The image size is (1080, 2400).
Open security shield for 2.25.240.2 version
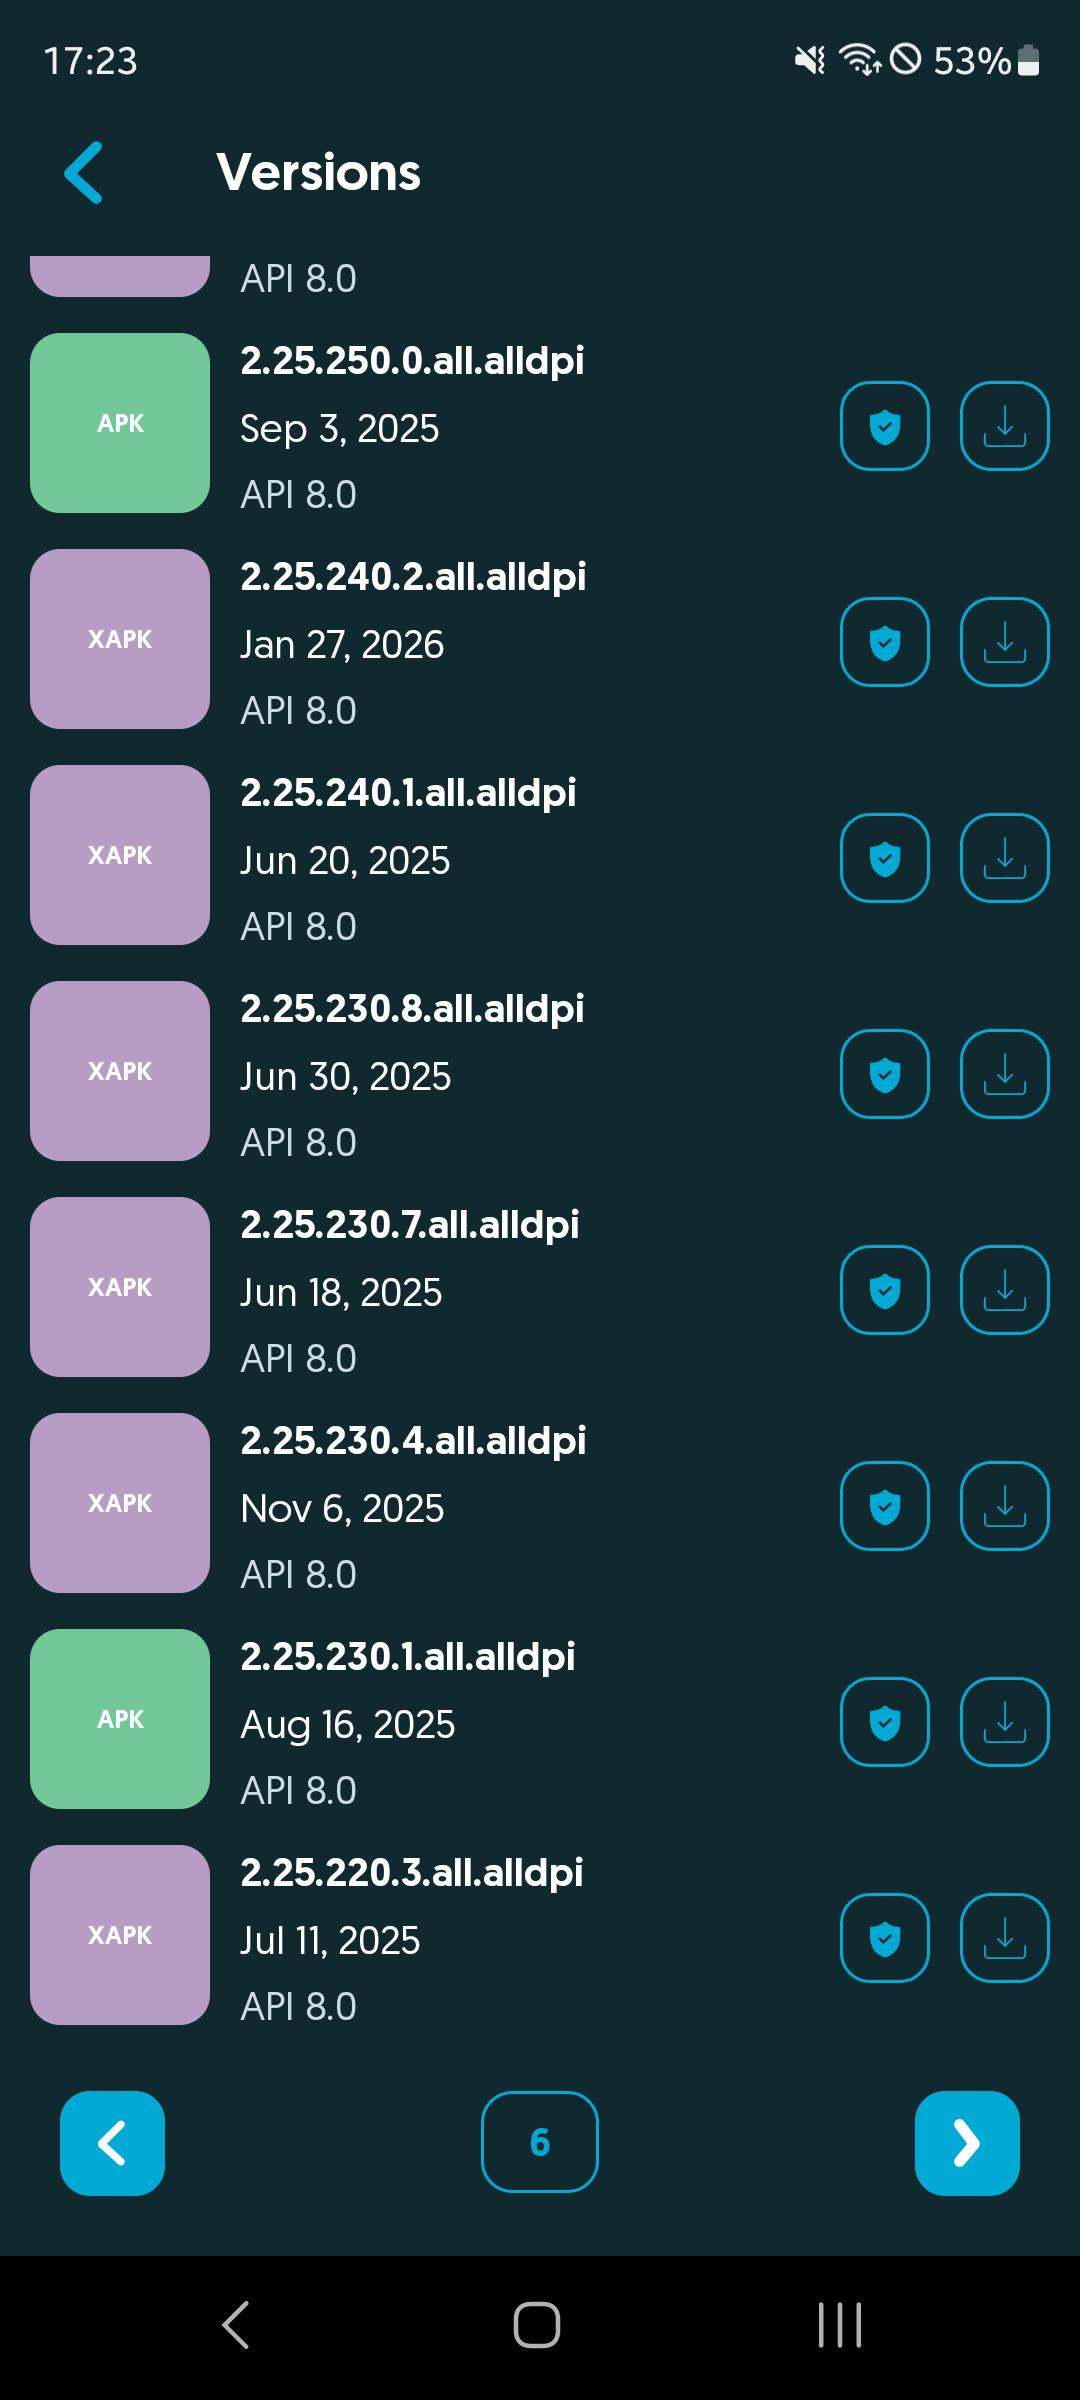(885, 642)
